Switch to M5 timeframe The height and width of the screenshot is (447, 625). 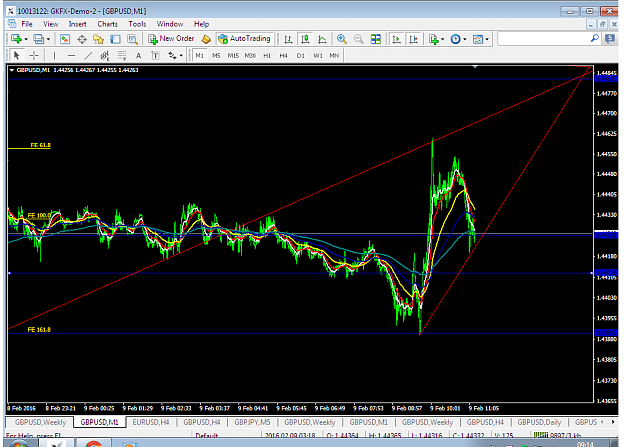click(x=216, y=55)
